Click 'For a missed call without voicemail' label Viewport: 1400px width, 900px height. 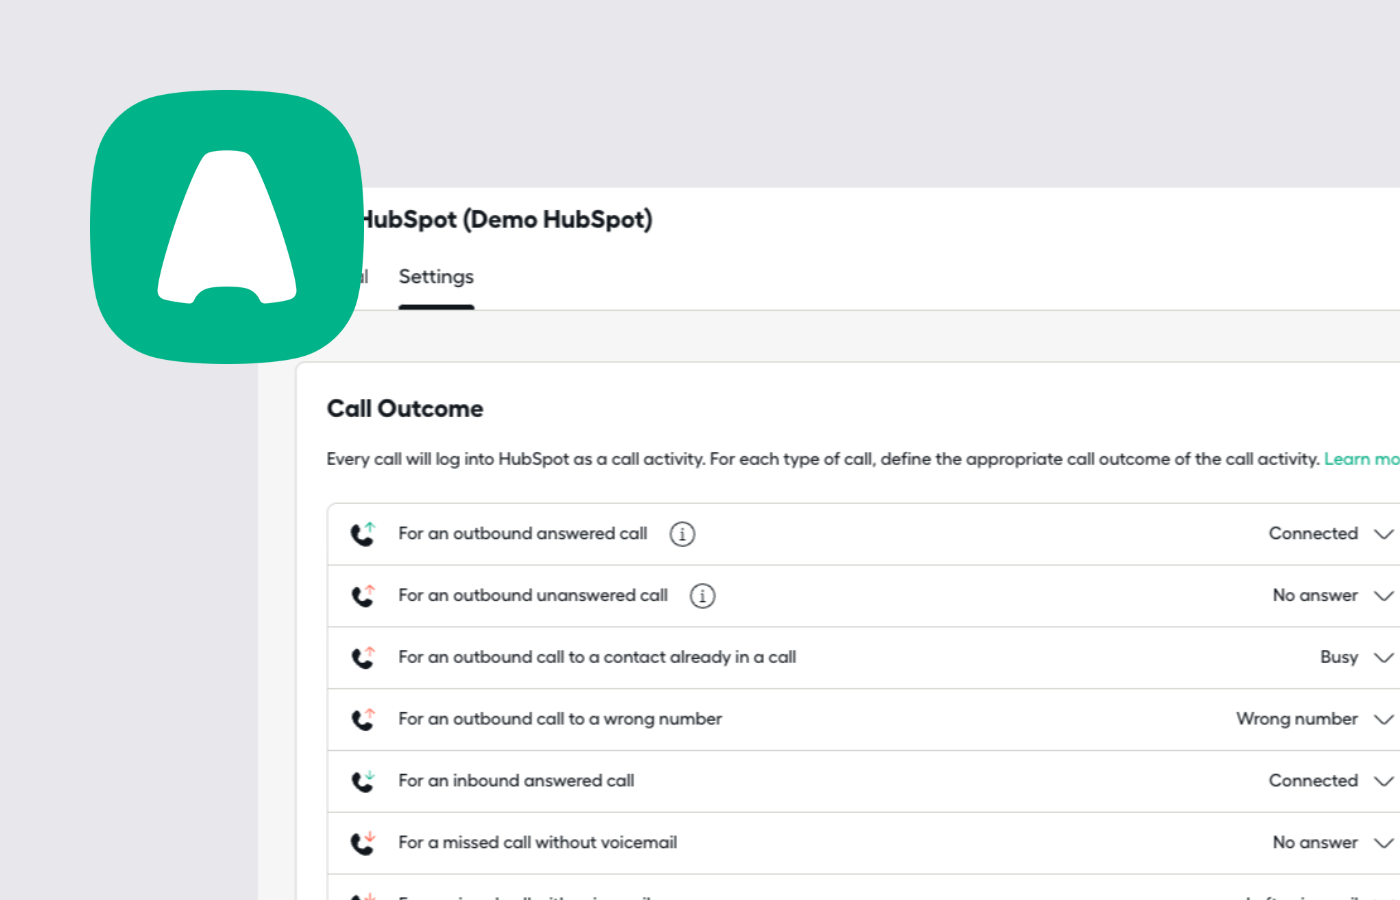[x=538, y=843]
